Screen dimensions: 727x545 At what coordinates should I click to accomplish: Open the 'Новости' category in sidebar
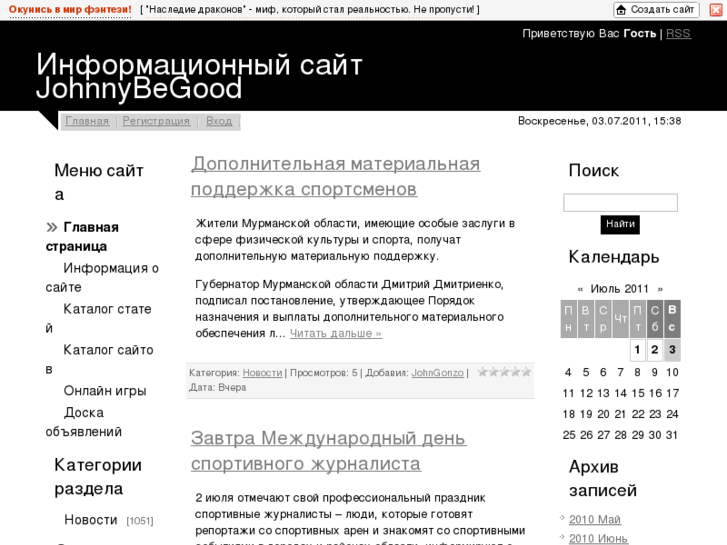(90, 520)
